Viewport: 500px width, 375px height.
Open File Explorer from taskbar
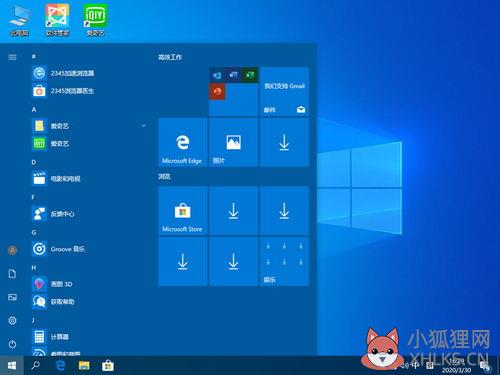coord(84,366)
